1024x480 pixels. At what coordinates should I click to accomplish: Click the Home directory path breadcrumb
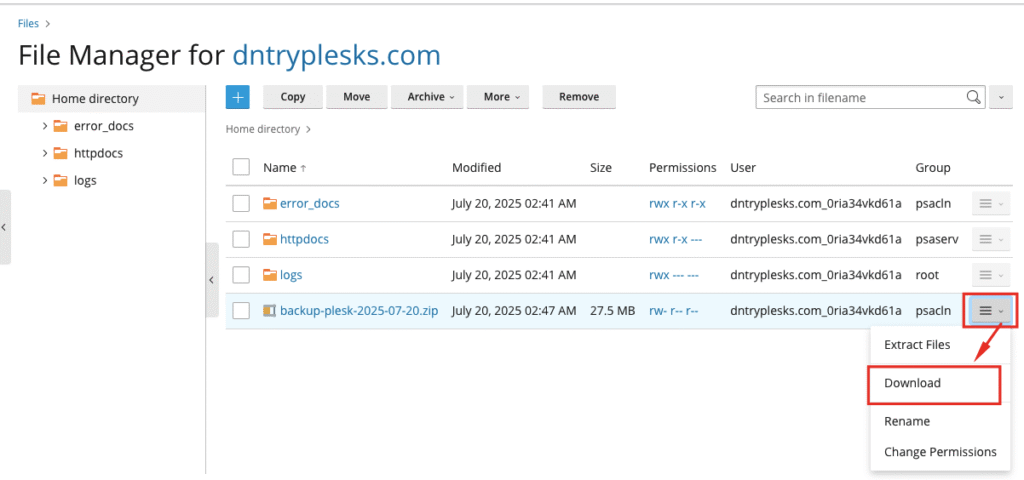coord(263,129)
